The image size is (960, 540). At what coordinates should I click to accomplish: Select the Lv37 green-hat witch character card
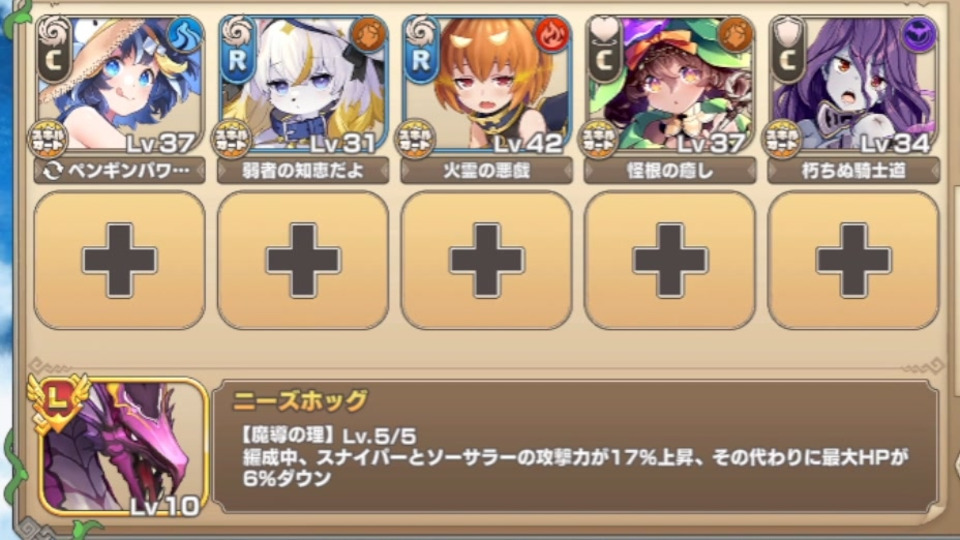tap(670, 84)
